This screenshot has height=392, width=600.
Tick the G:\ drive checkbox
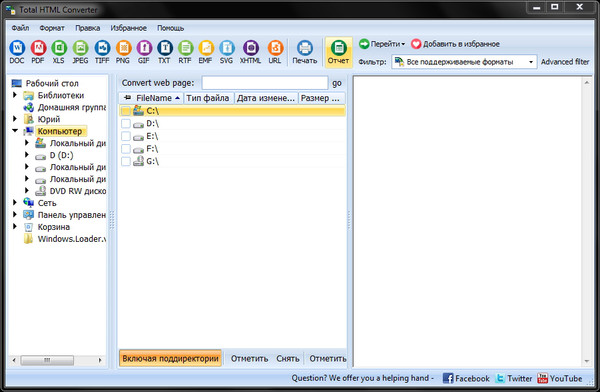126,162
